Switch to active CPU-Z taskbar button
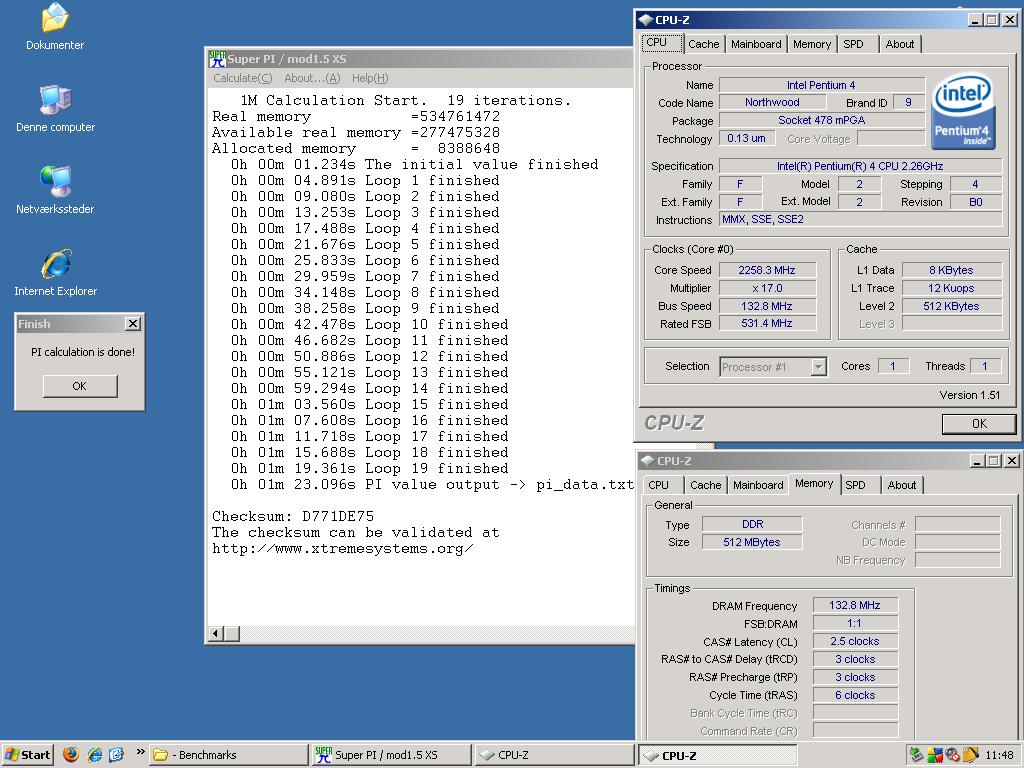Viewport: 1024px width, 768px height. 717,755
